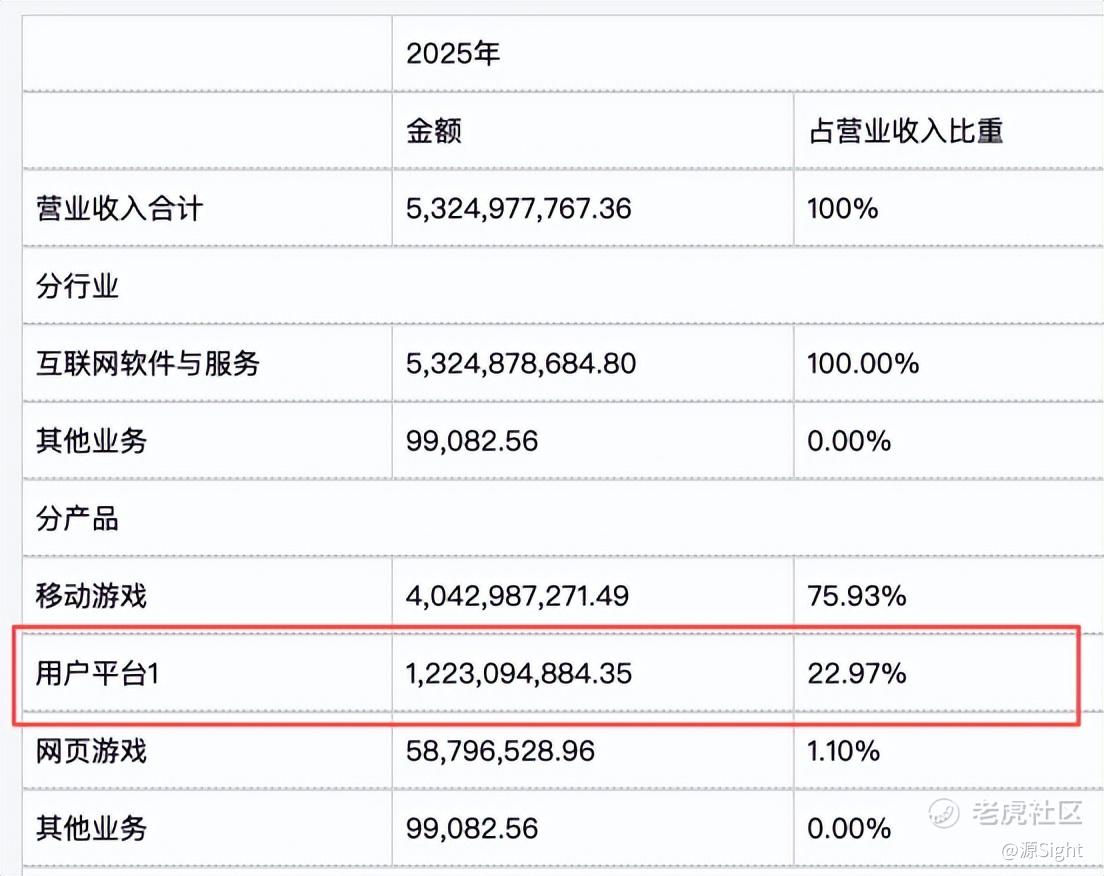The width and height of the screenshot is (1104, 876).
Task: Click the 分行业 section row
Action: click(563, 286)
